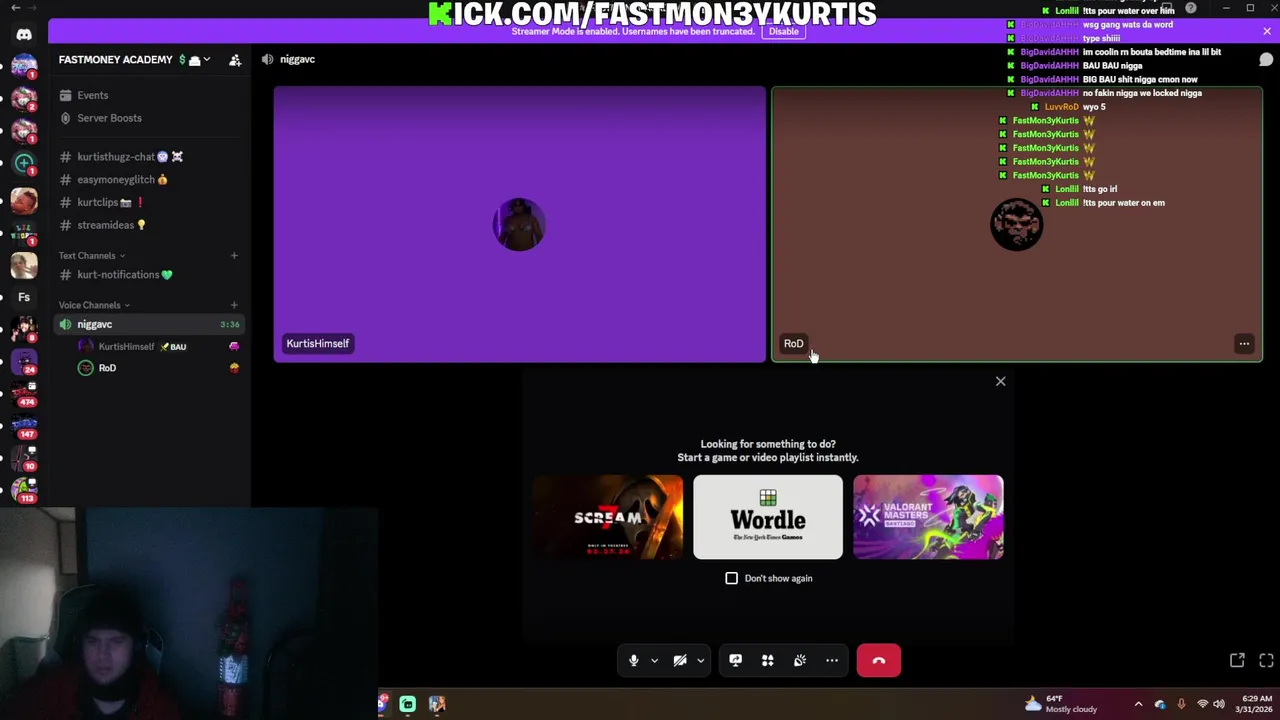
Task: Switch to the streamideas channel
Action: pyautogui.click(x=148, y=225)
